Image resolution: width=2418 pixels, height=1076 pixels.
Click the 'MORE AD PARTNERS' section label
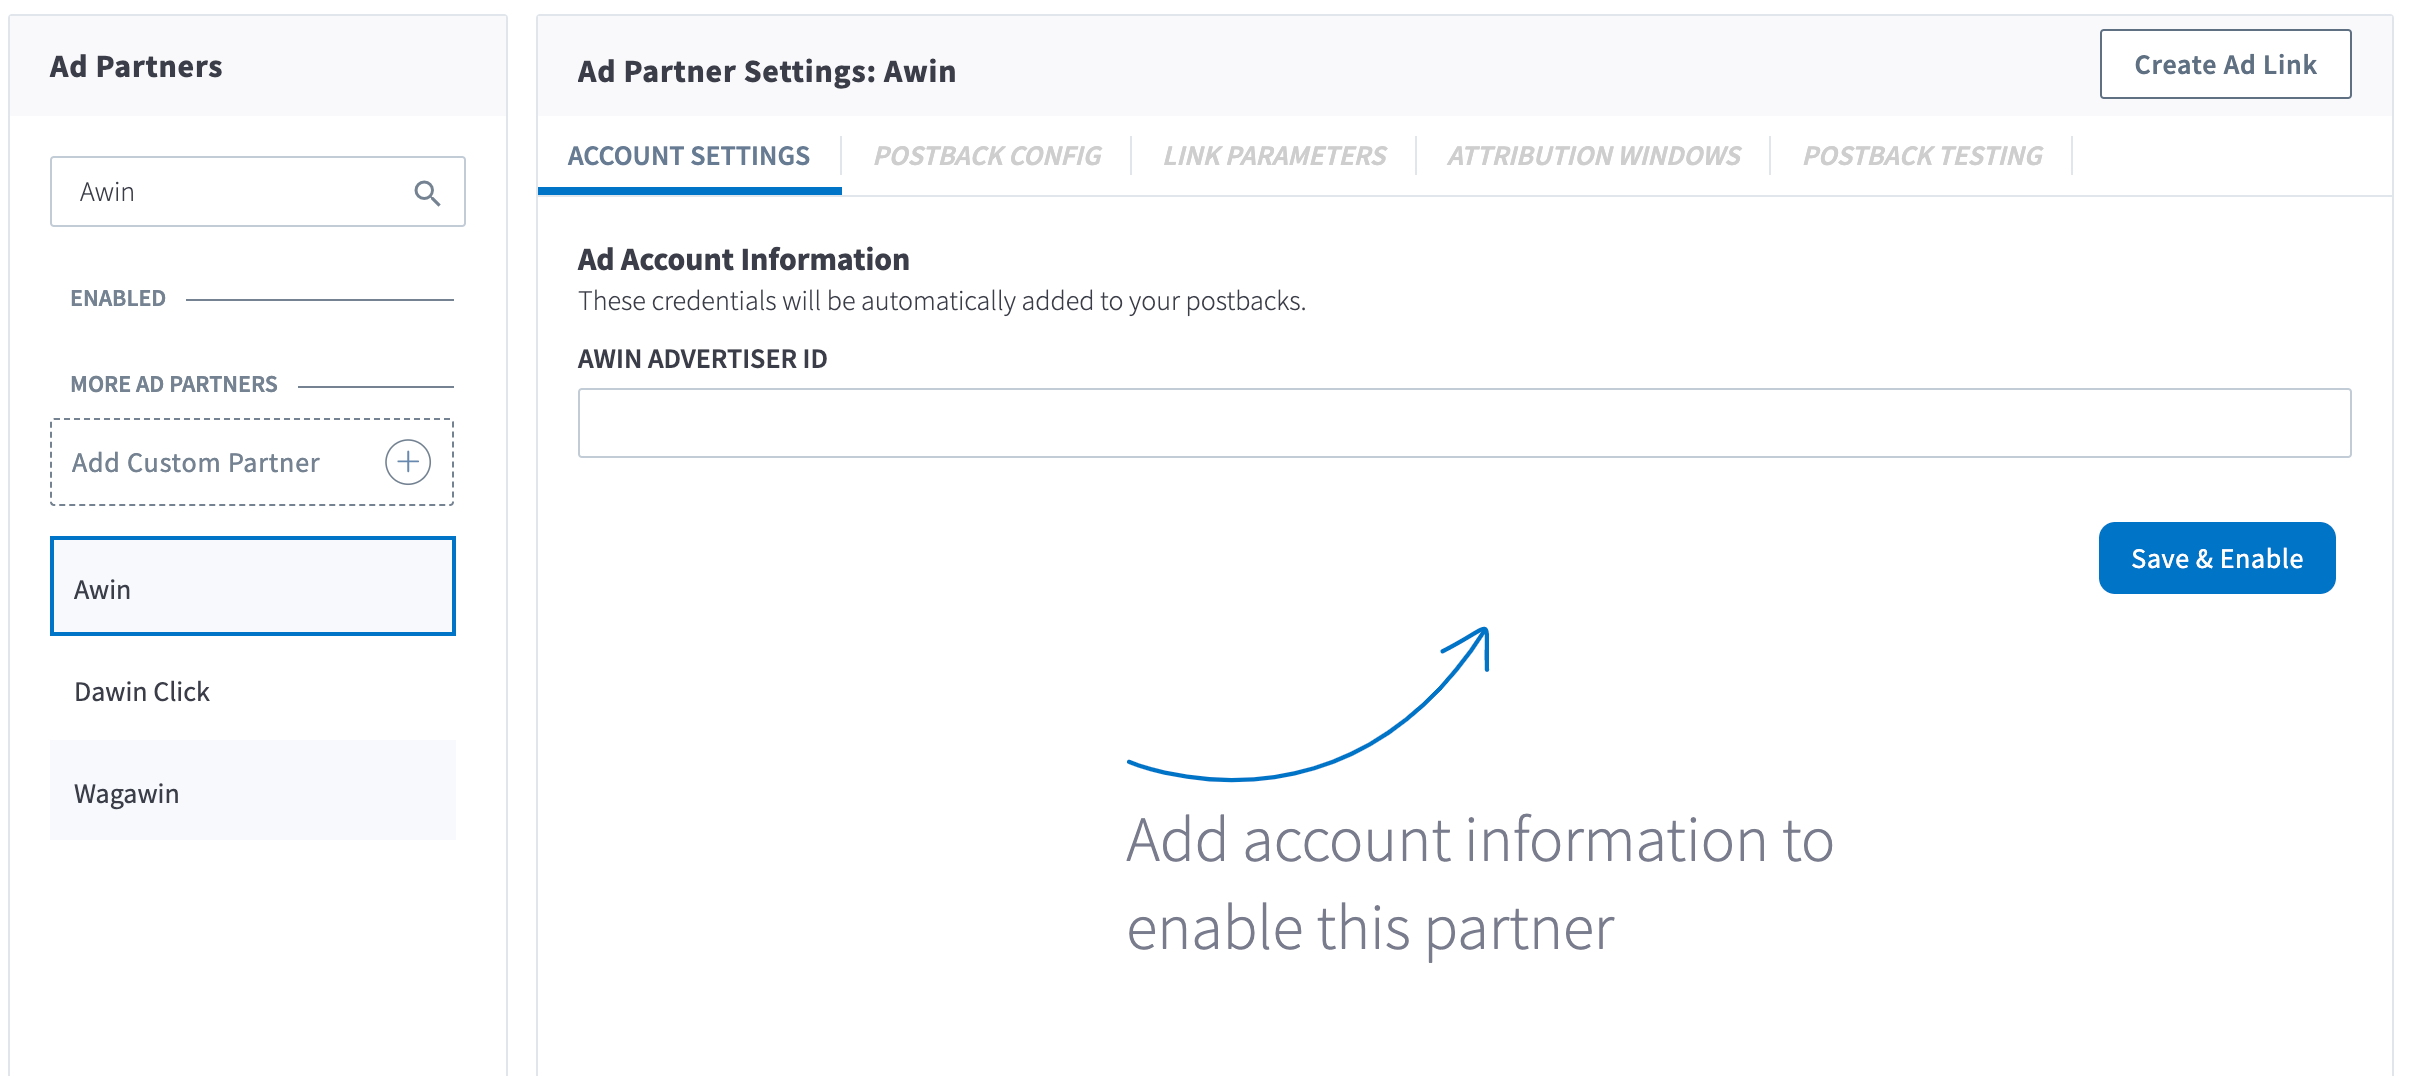(x=174, y=384)
